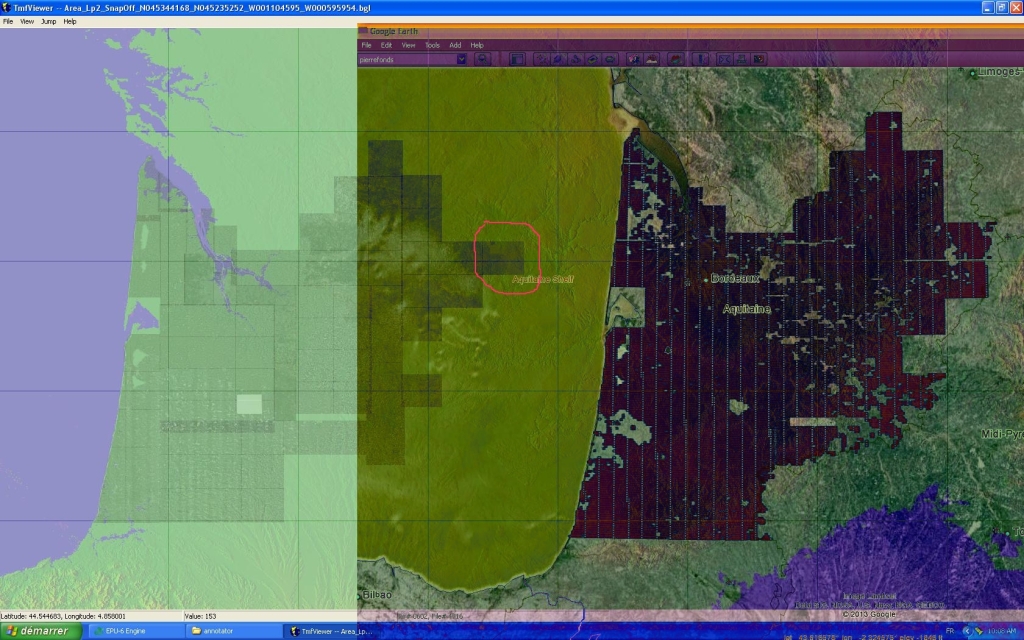Open the View menu in TmfViewer
This screenshot has width=1024, height=640.
coord(27,22)
